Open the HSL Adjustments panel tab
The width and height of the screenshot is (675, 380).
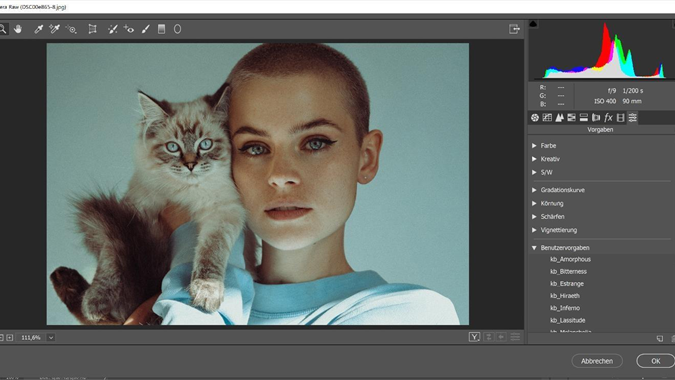point(571,117)
